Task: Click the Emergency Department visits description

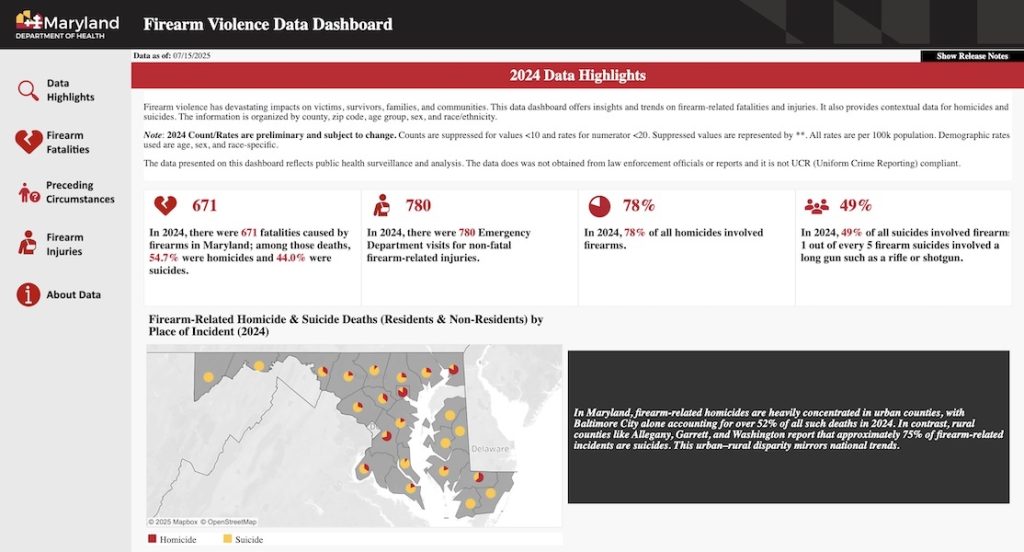Action: (x=449, y=245)
